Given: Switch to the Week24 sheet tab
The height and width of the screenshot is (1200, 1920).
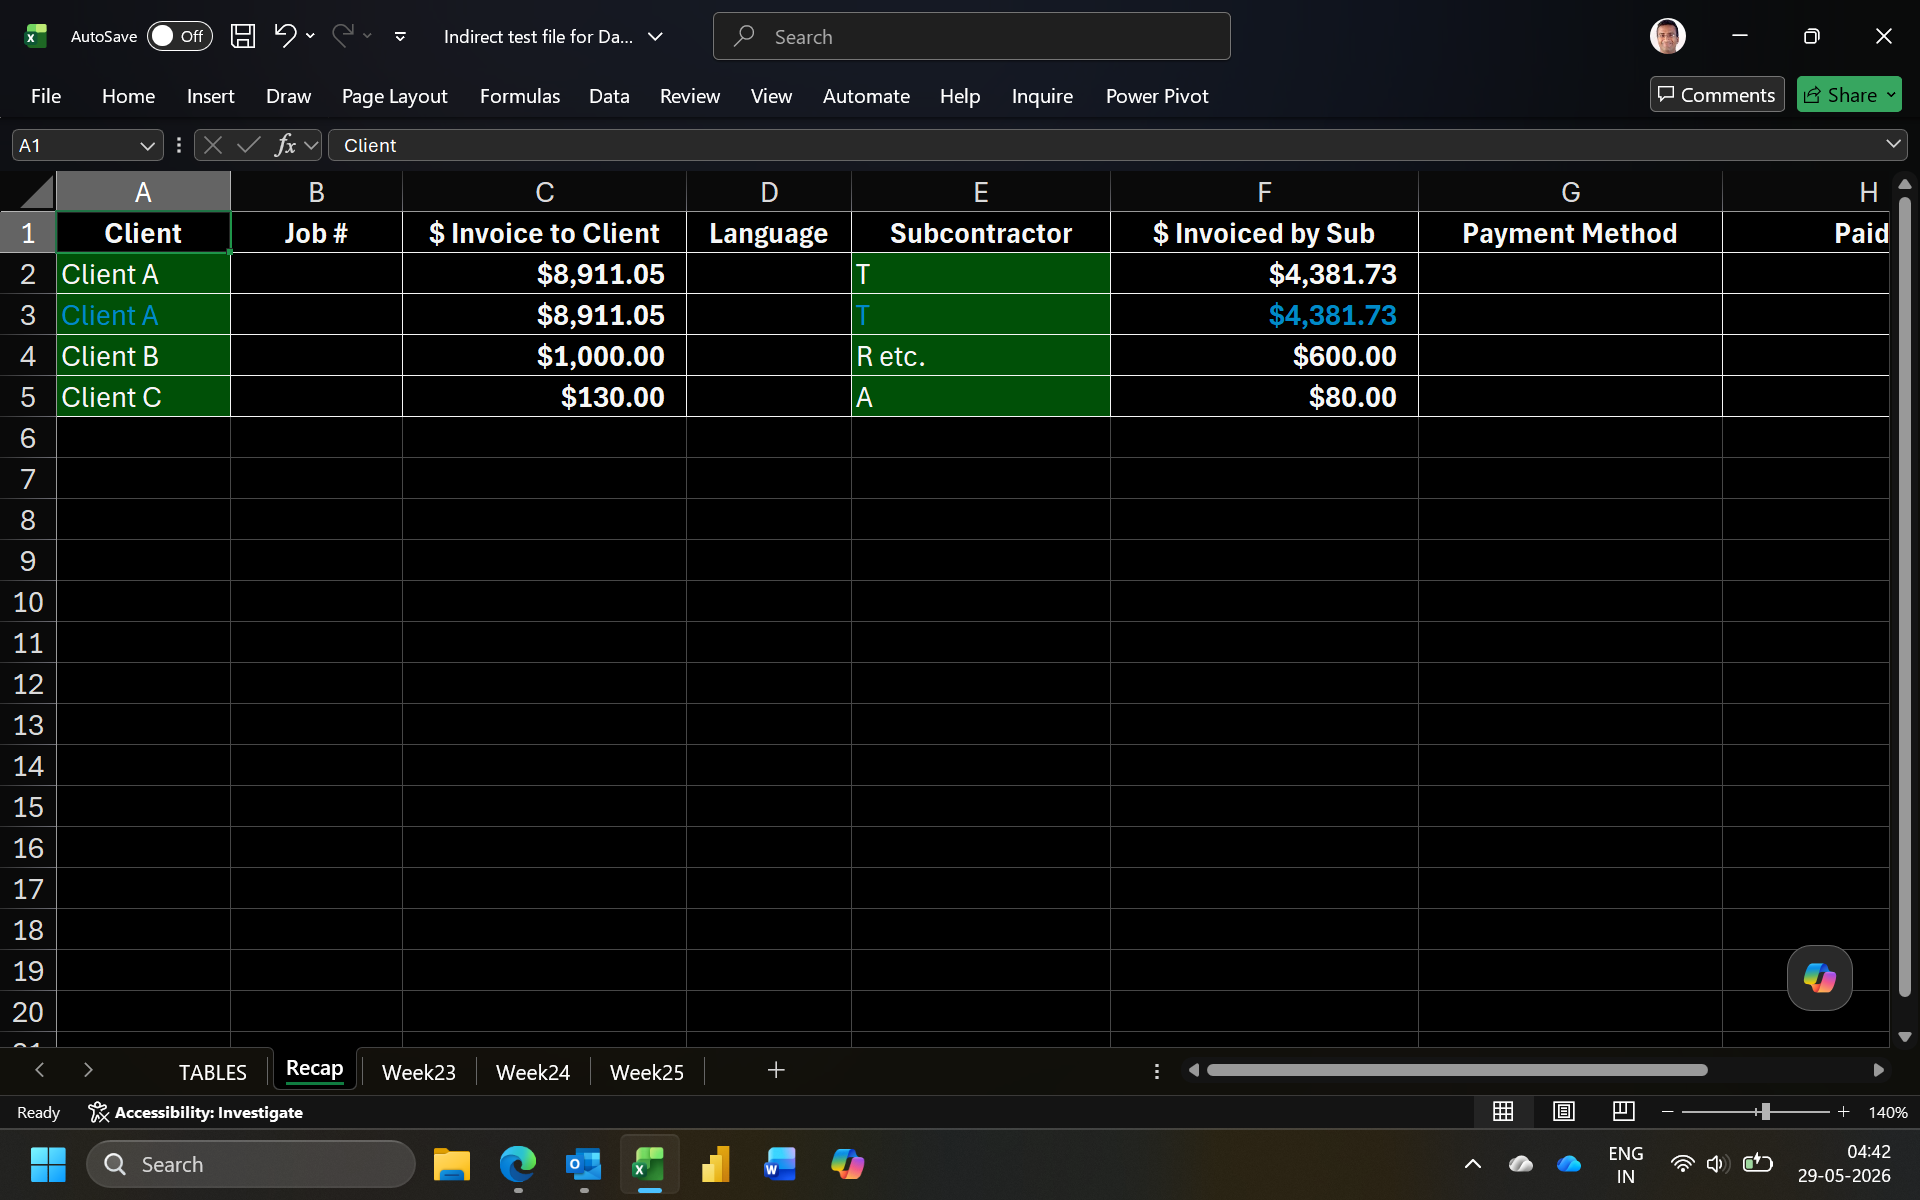Looking at the screenshot, I should pyautogui.click(x=532, y=1072).
